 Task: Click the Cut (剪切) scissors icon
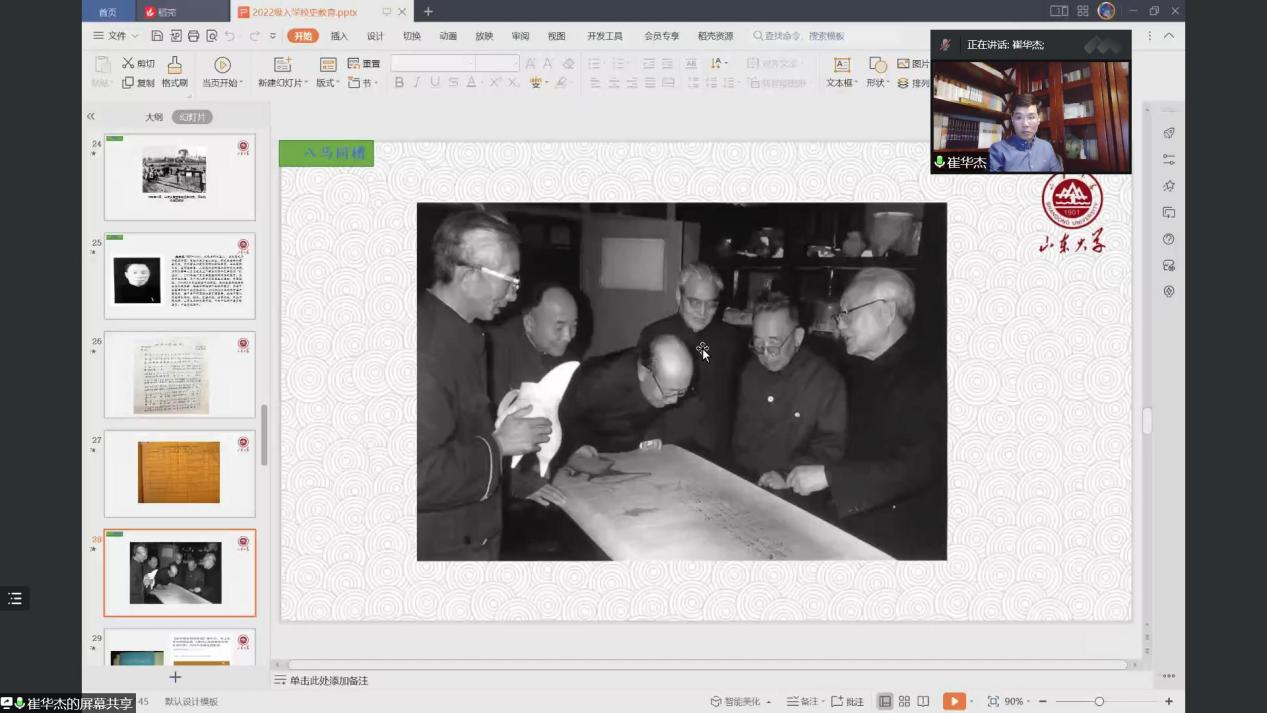point(129,63)
